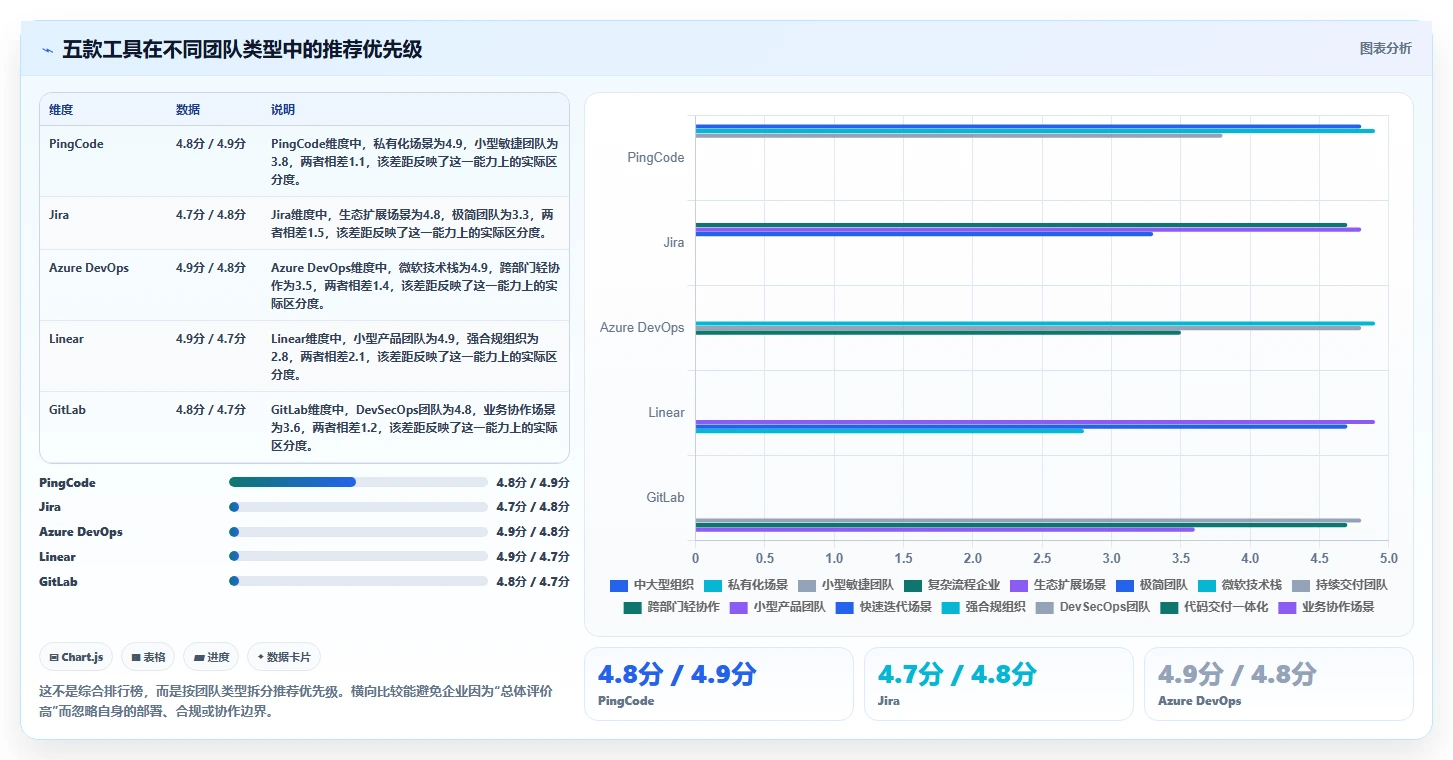1453x760 pixels.
Task: Select Linear cell in the table
Action: (67, 339)
